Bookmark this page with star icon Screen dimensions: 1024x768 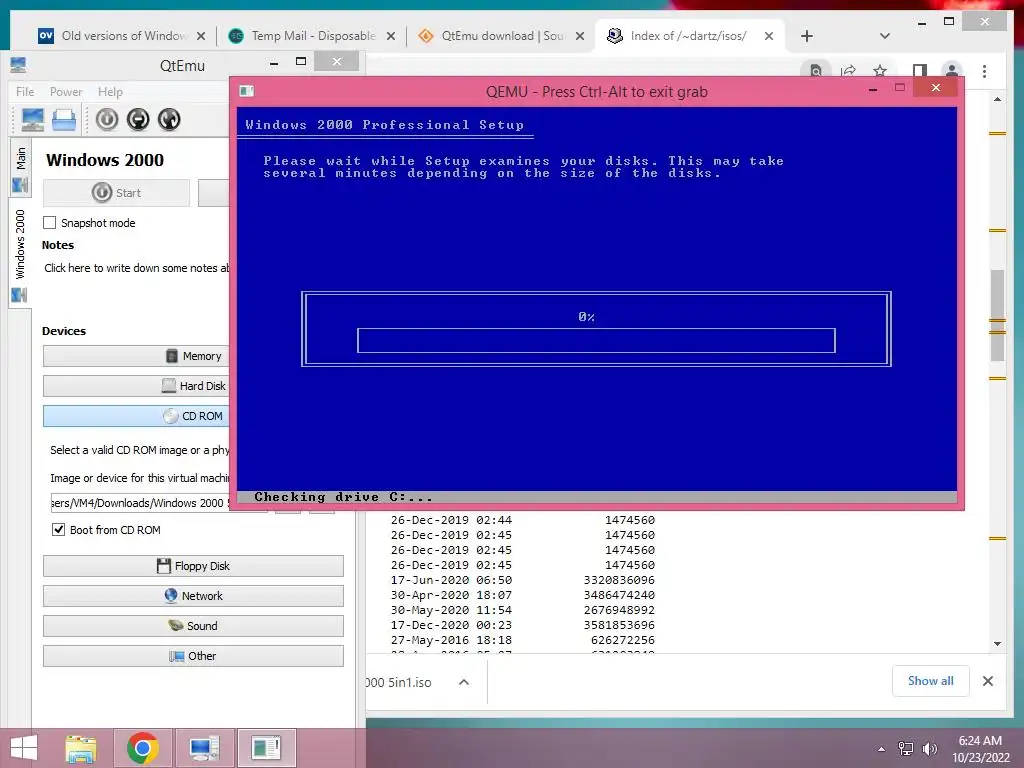(x=880, y=71)
